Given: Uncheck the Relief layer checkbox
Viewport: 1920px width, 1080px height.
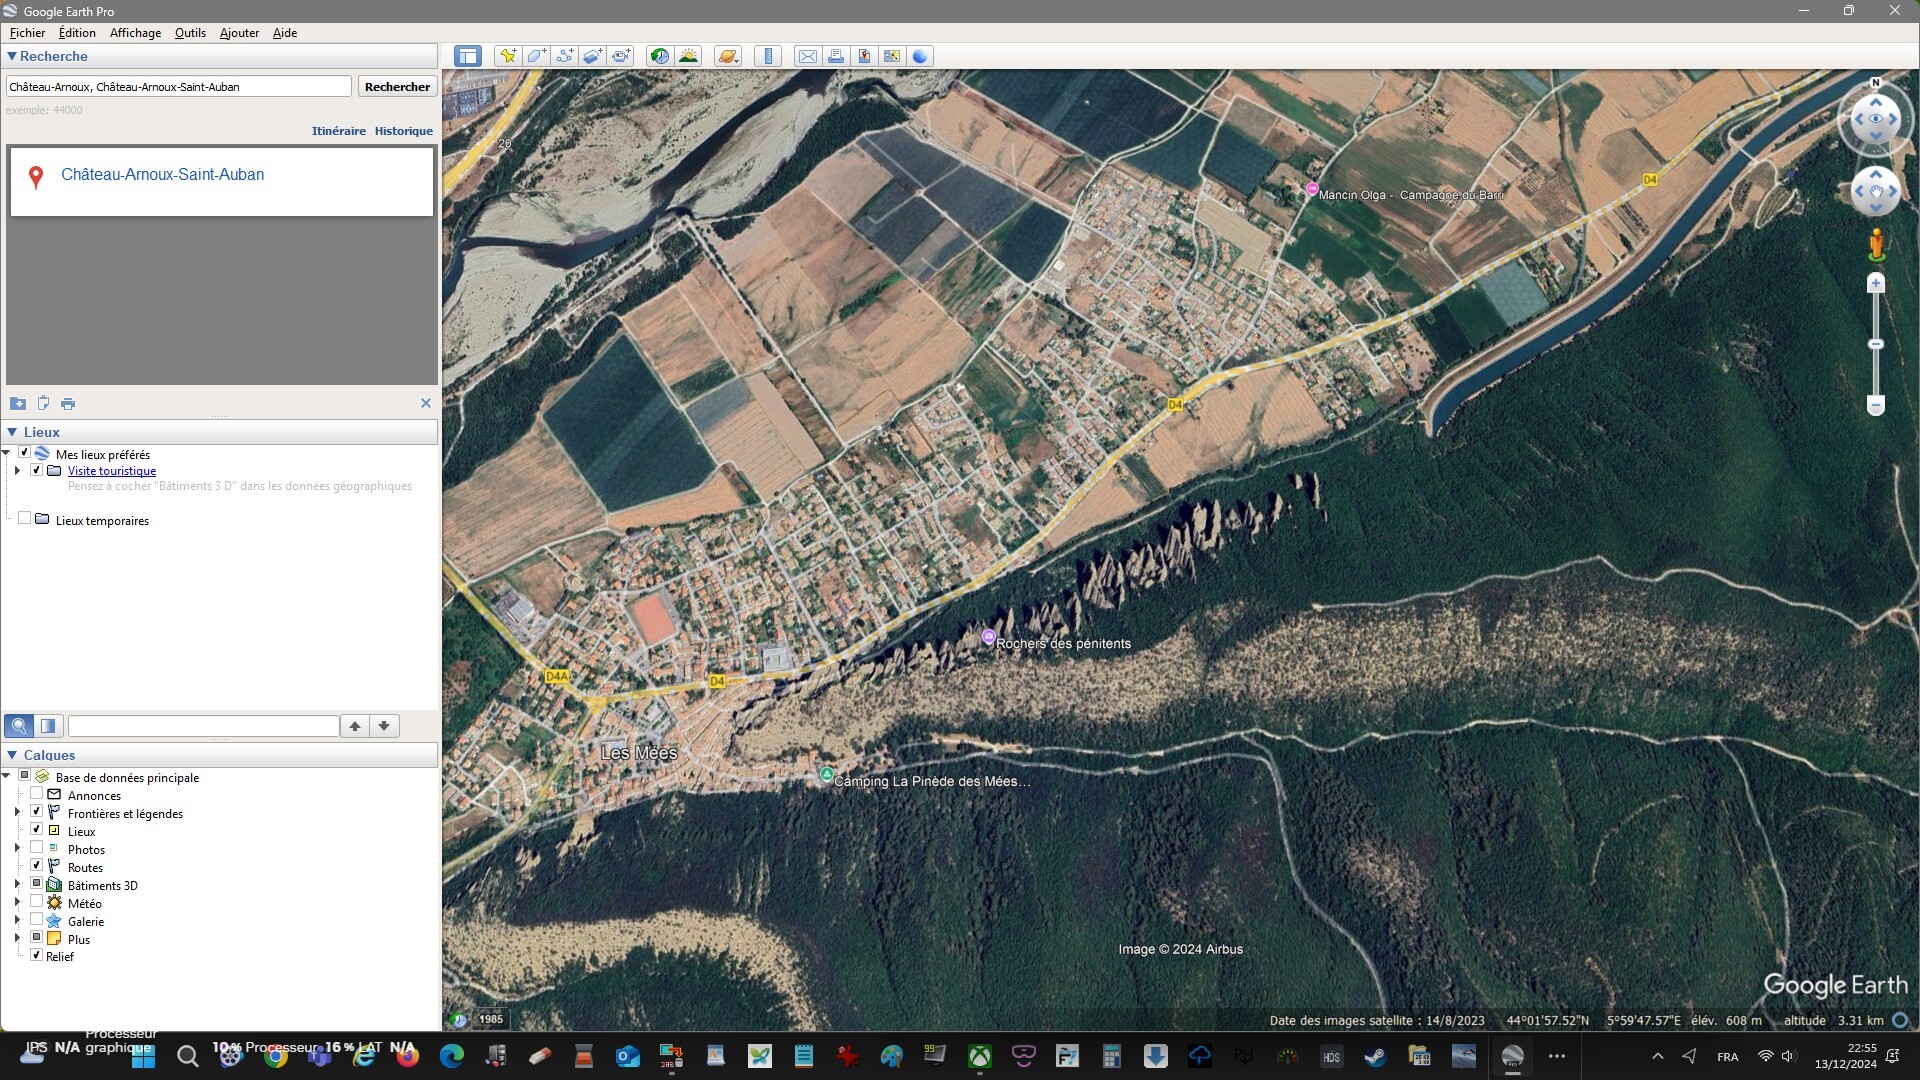Looking at the screenshot, I should [37, 956].
